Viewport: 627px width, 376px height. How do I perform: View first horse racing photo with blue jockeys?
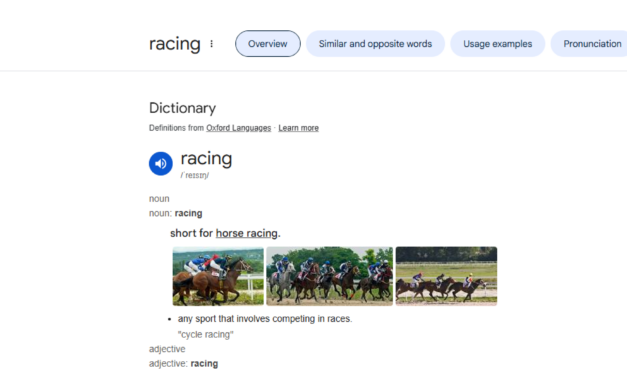(x=218, y=276)
